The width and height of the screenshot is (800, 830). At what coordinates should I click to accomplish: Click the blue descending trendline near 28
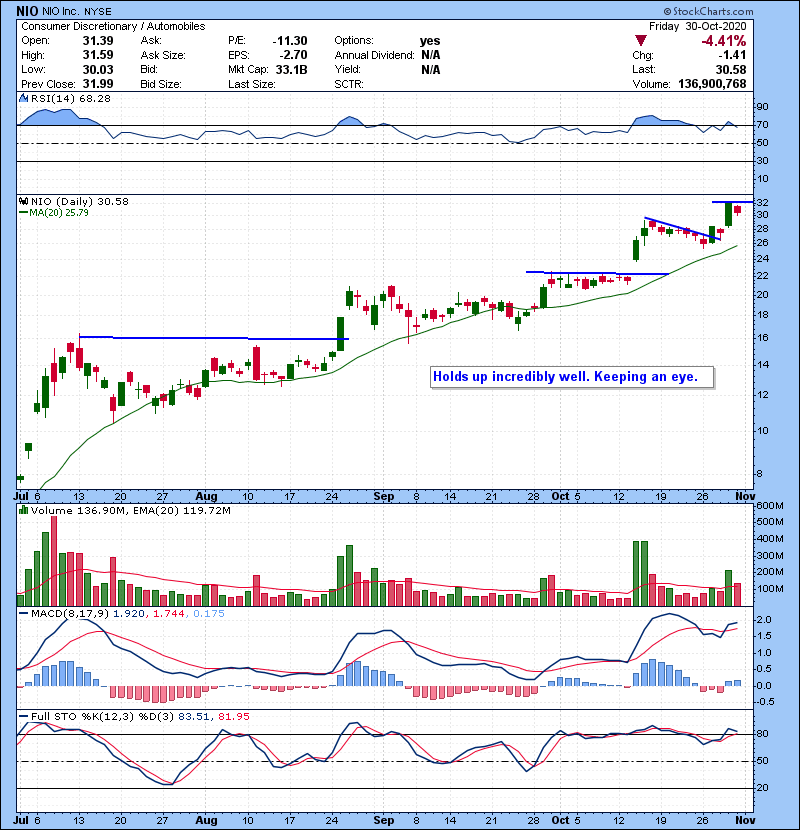tap(682, 229)
